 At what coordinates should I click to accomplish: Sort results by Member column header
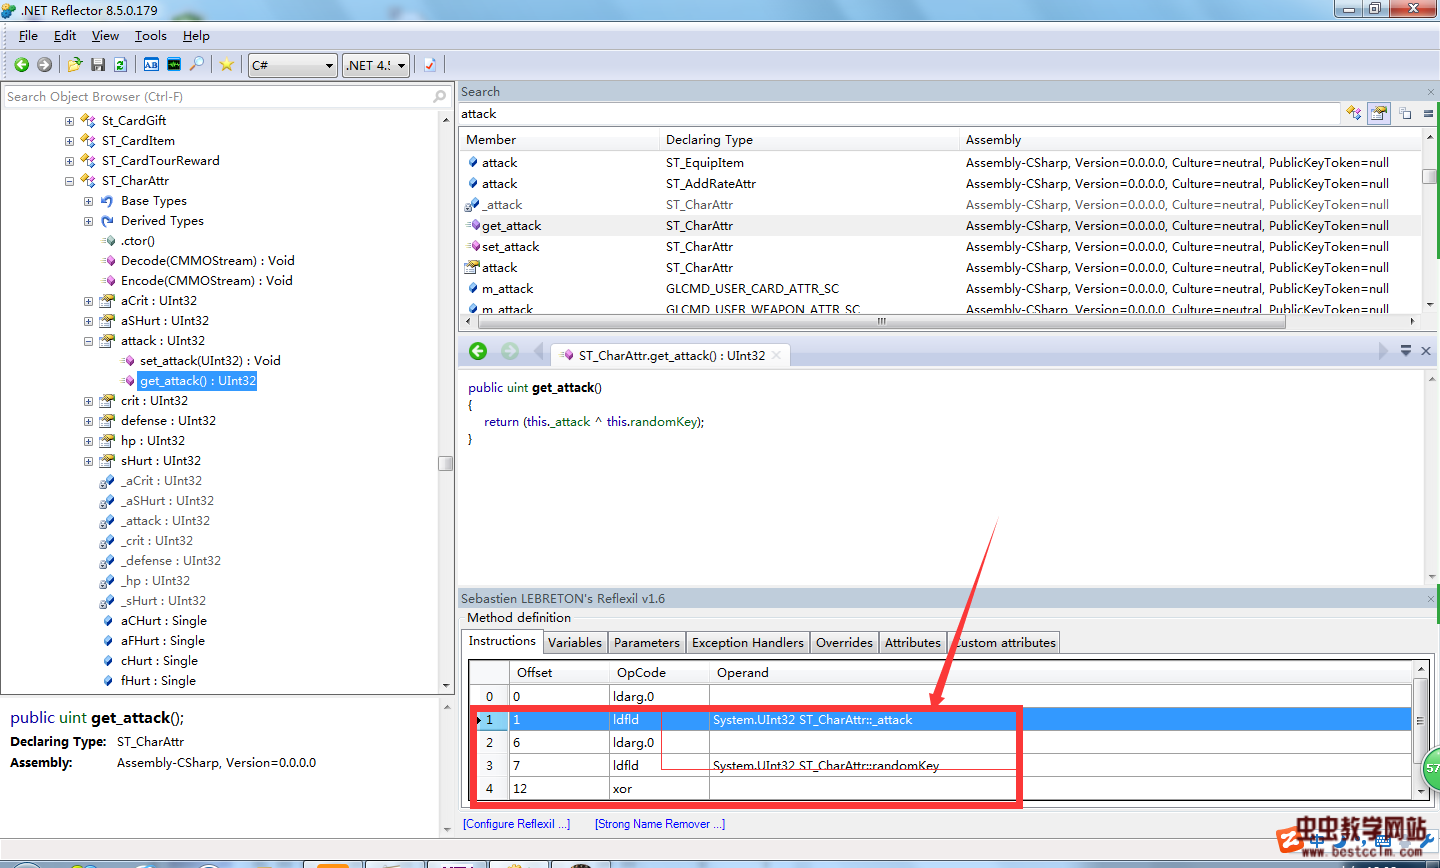pyautogui.click(x=560, y=140)
